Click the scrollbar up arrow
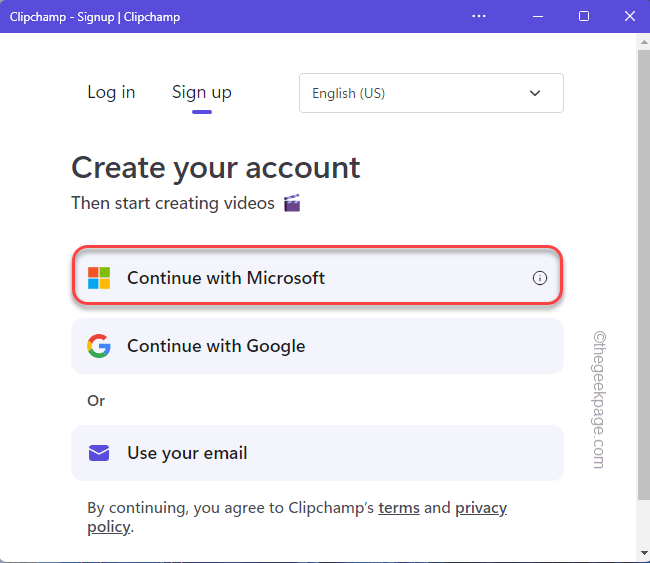 (x=644, y=42)
